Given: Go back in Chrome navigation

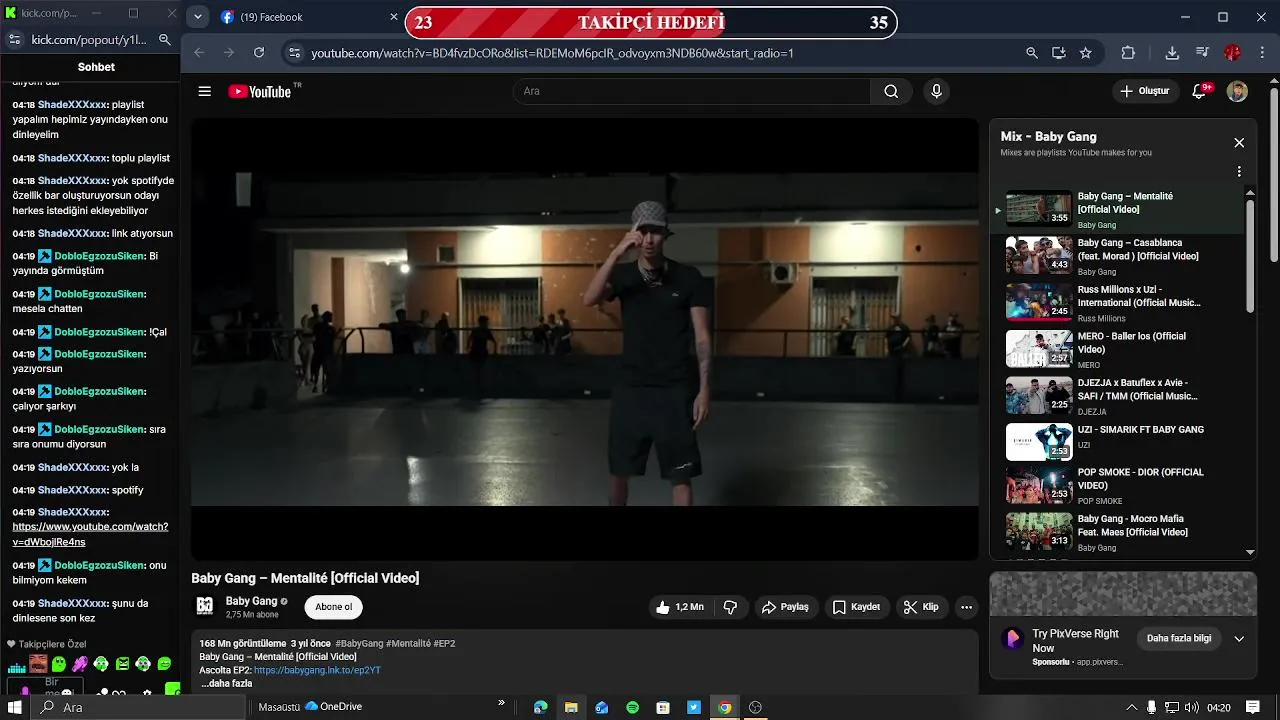Looking at the screenshot, I should (199, 53).
